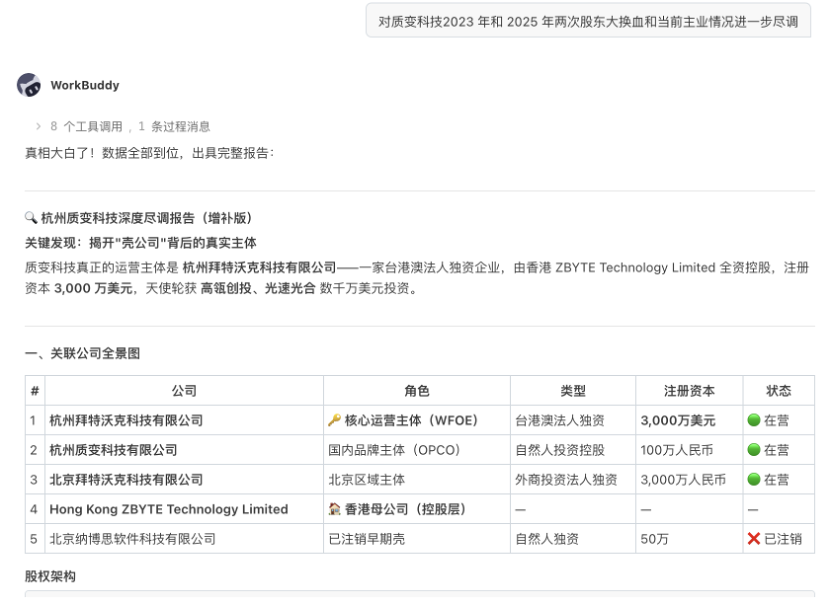This screenshot has height=606, width=832.
Task: Click the red X icon next to 已注销
Action: pos(754,539)
